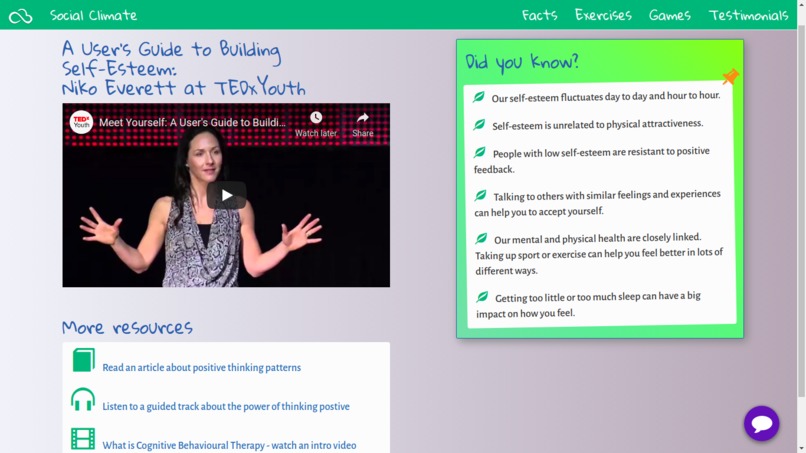Viewport: 806px width, 453px height.
Task: Open the purple chat bubble button
Action: click(x=761, y=423)
